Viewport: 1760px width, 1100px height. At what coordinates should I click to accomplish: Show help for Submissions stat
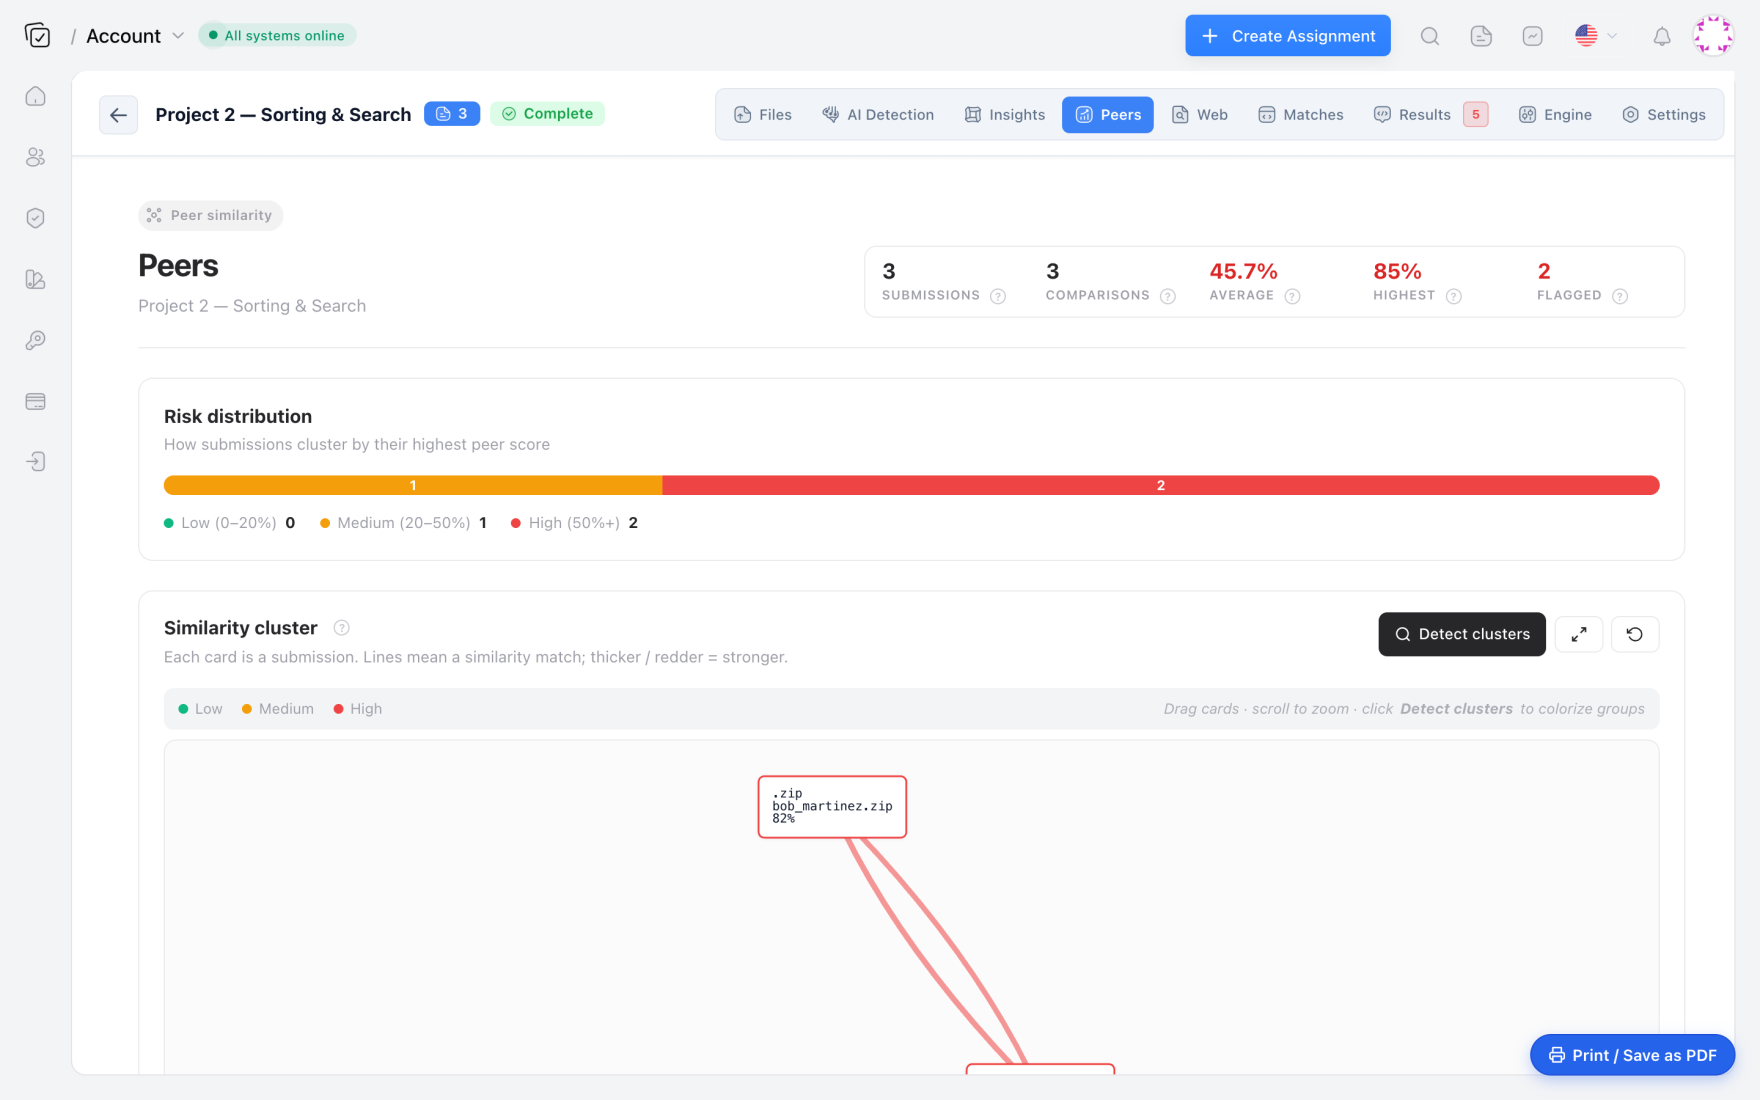[x=998, y=296]
